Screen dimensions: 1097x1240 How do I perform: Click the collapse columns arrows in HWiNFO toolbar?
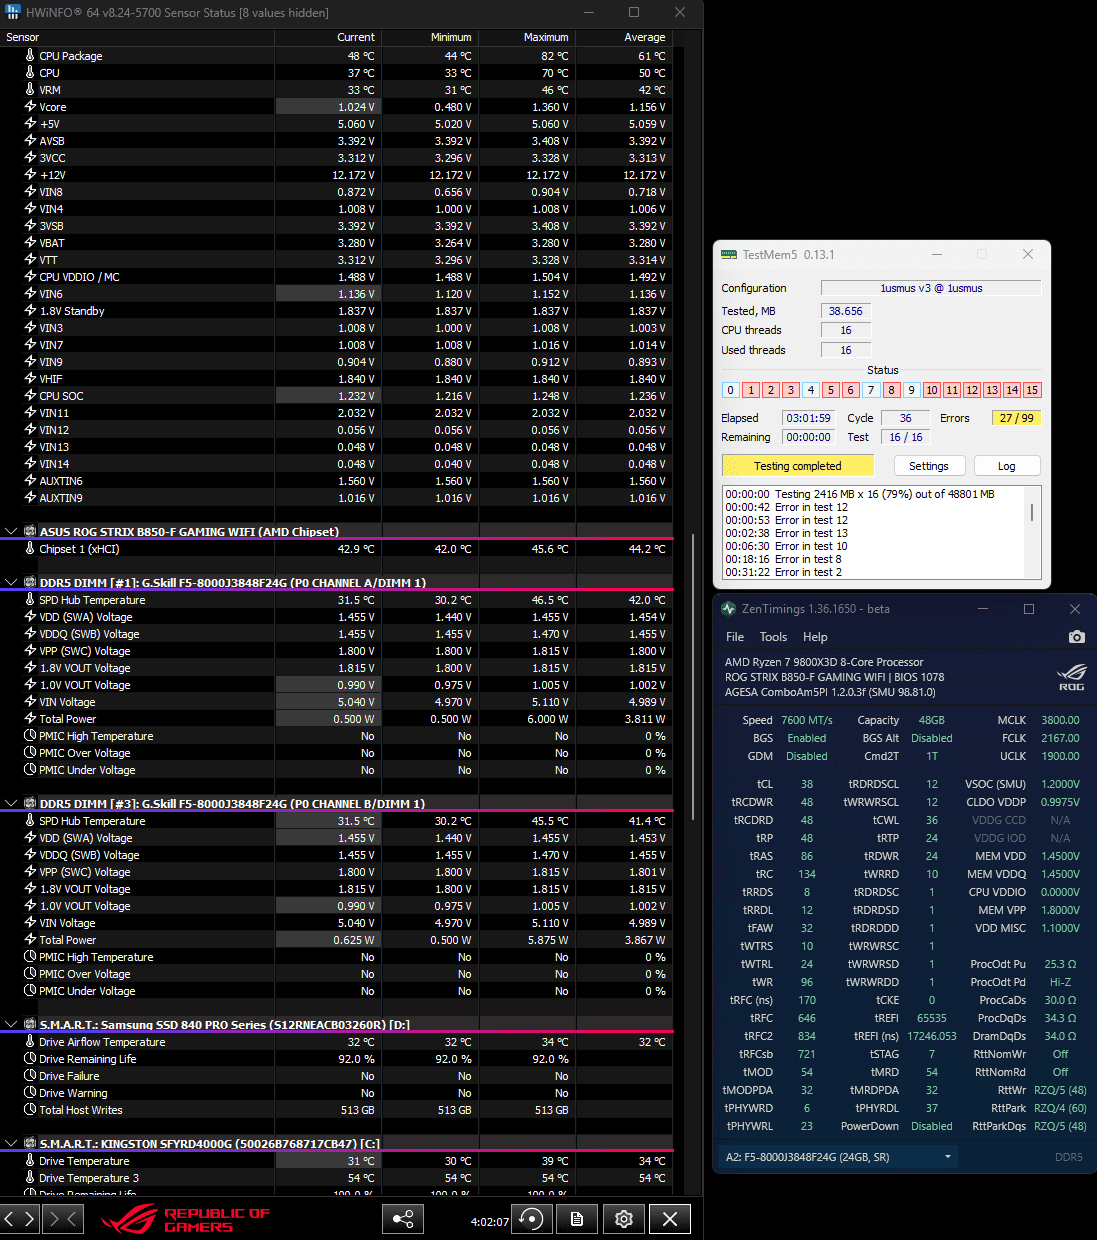pos(62,1218)
